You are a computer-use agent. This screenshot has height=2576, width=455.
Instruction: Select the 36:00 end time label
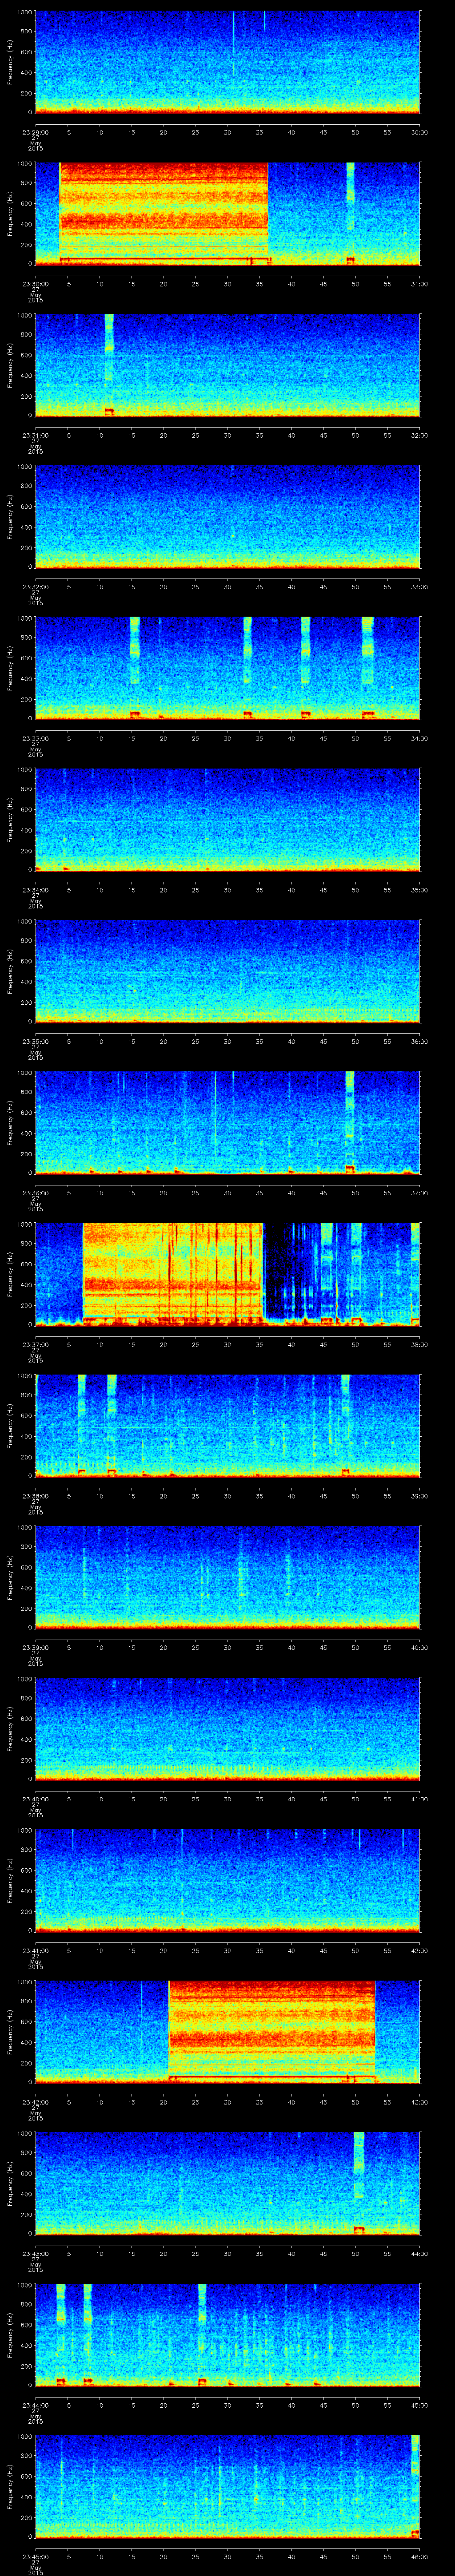pos(420,1041)
